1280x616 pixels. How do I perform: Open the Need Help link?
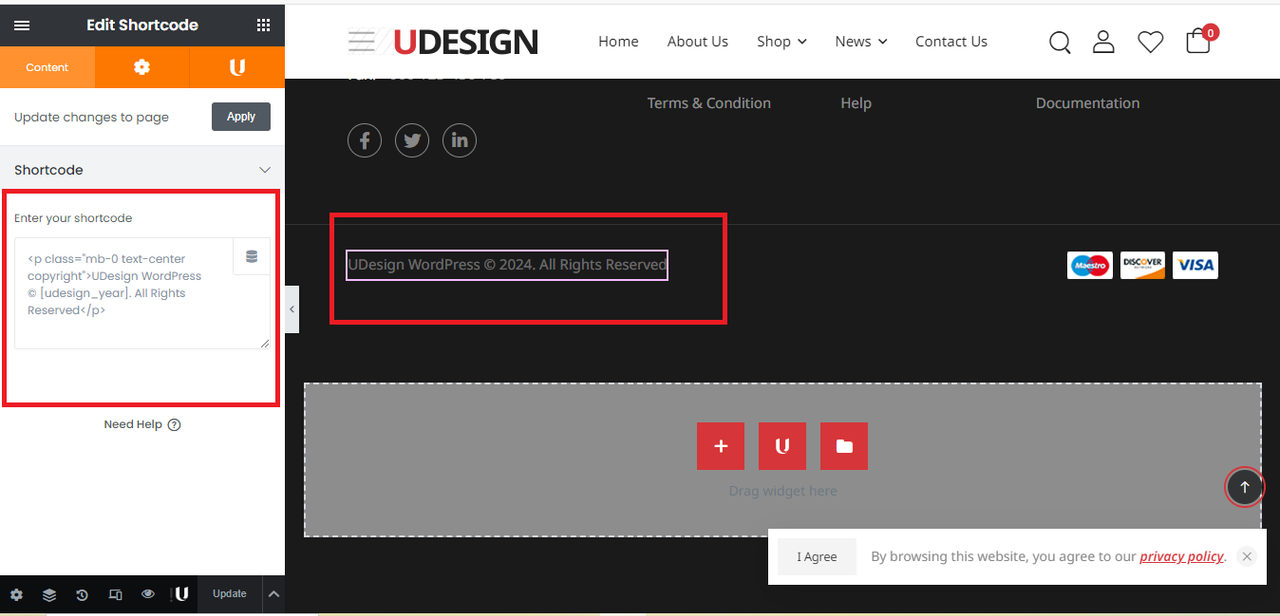[142, 424]
